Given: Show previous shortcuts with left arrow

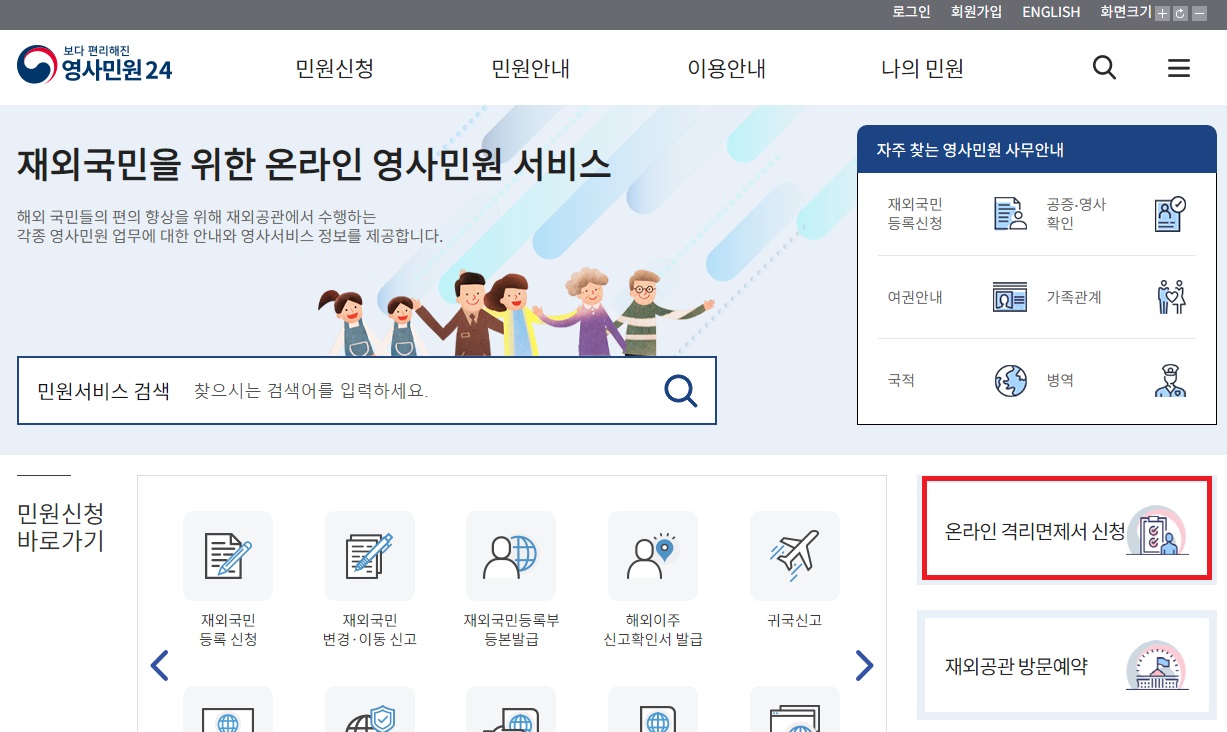Looking at the screenshot, I should 159,665.
